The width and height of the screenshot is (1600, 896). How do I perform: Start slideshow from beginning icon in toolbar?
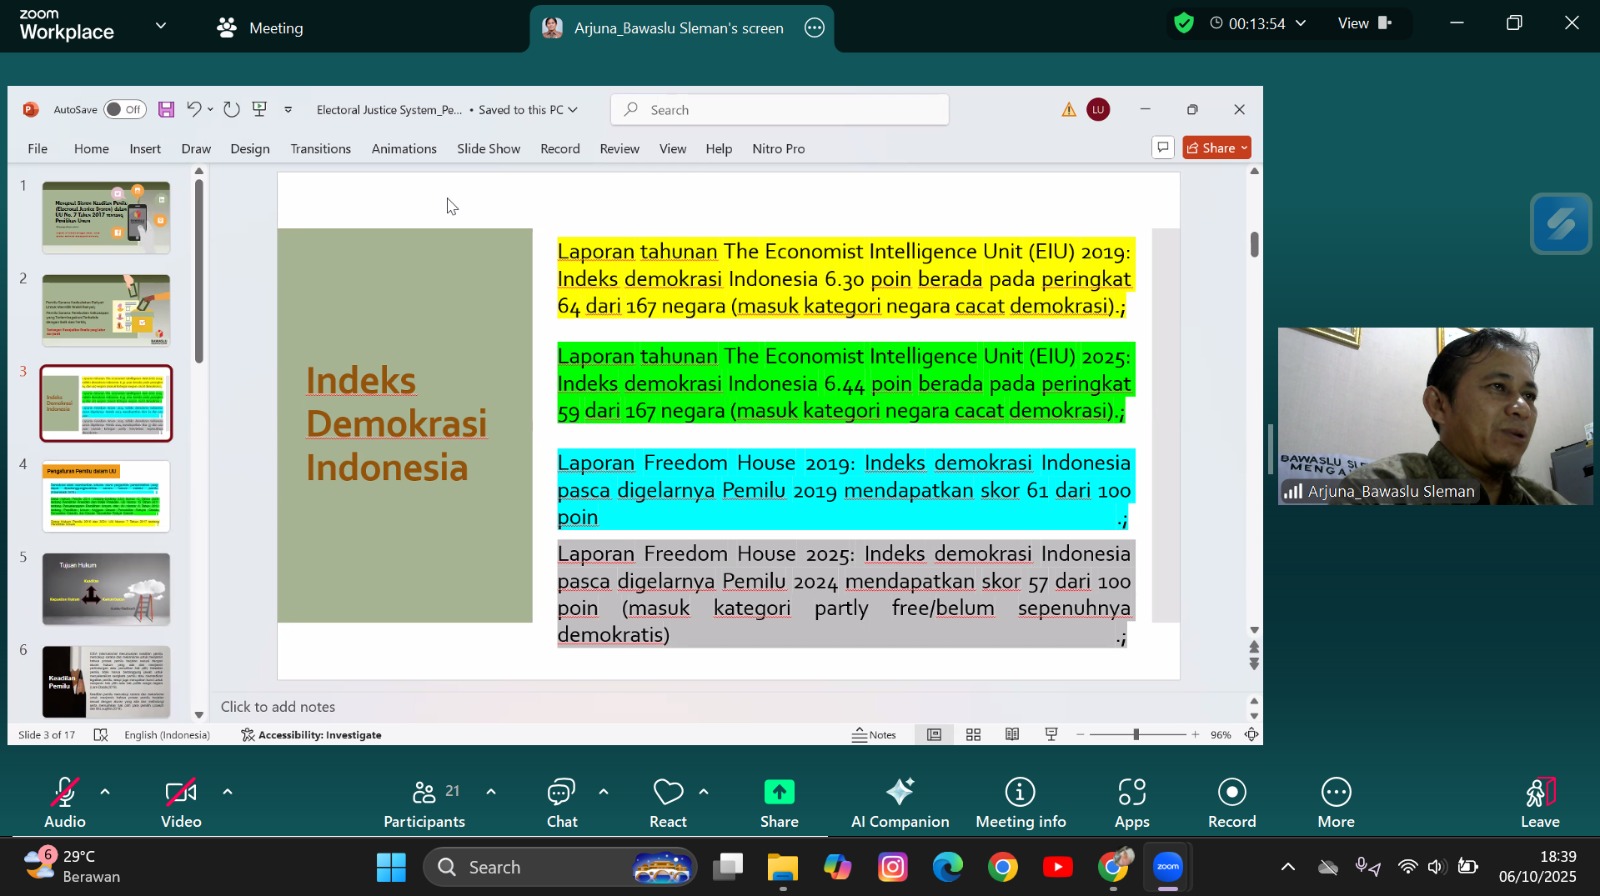(260, 109)
